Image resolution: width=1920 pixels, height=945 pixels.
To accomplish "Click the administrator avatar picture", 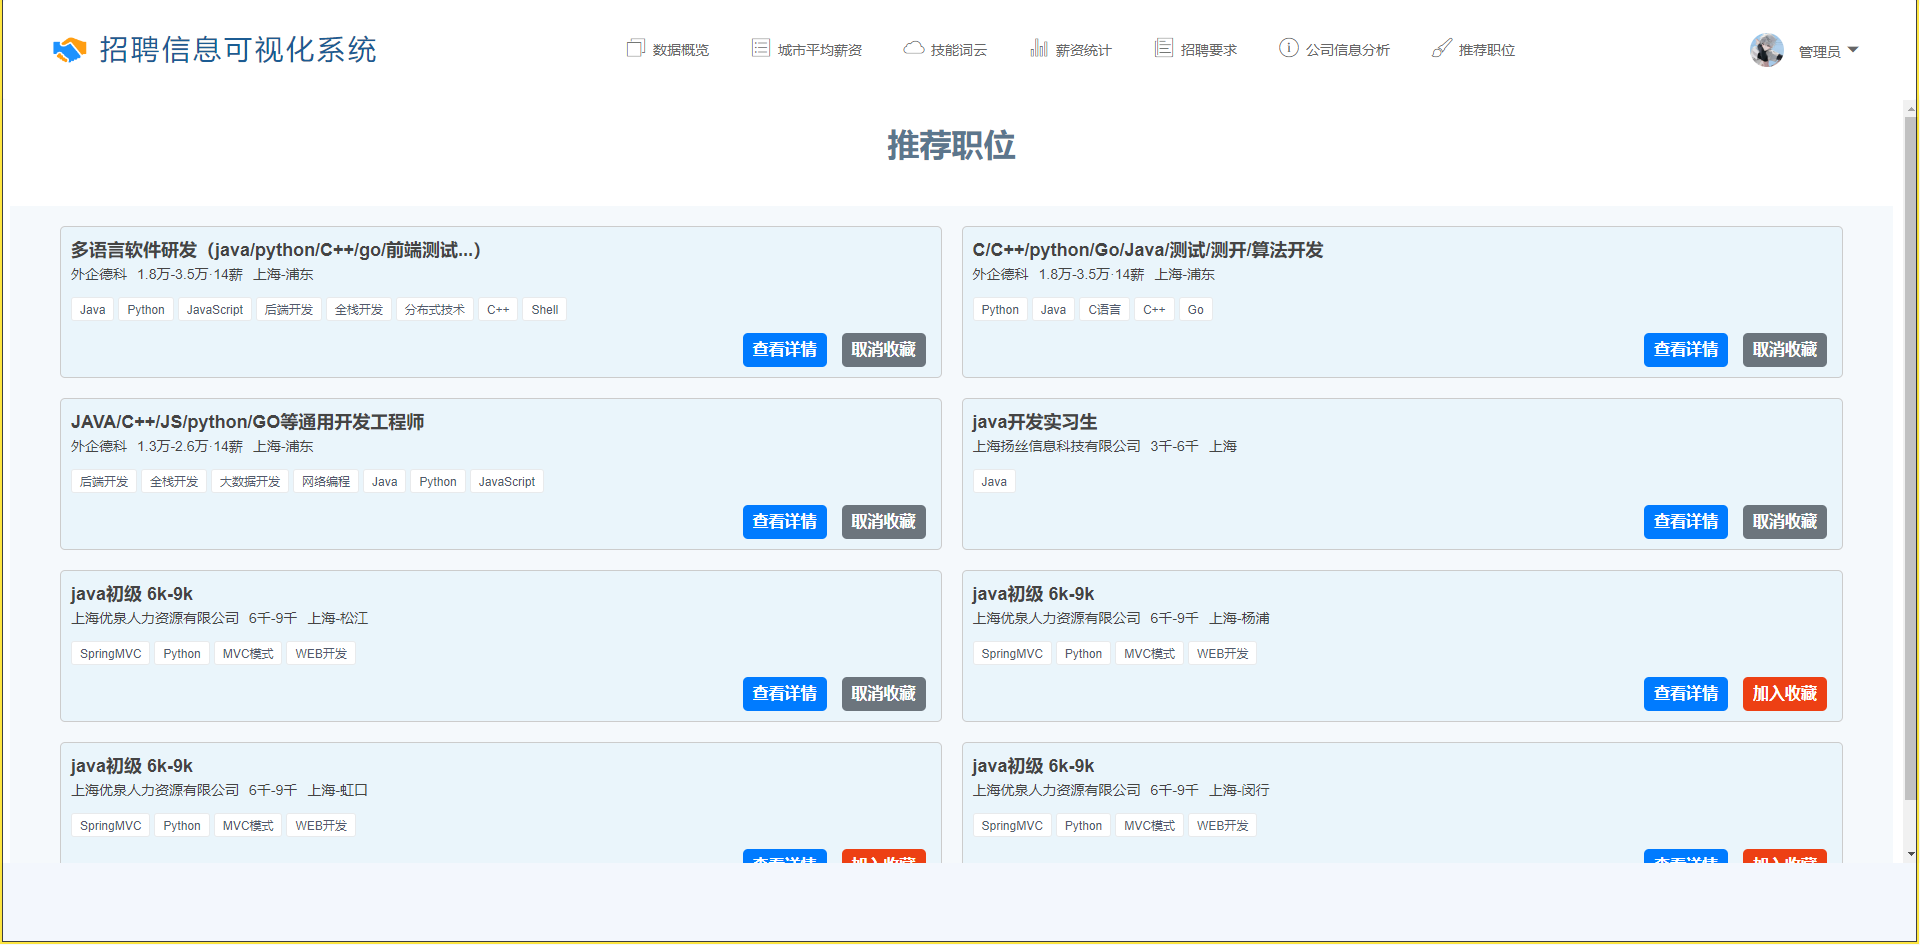I will [1767, 50].
